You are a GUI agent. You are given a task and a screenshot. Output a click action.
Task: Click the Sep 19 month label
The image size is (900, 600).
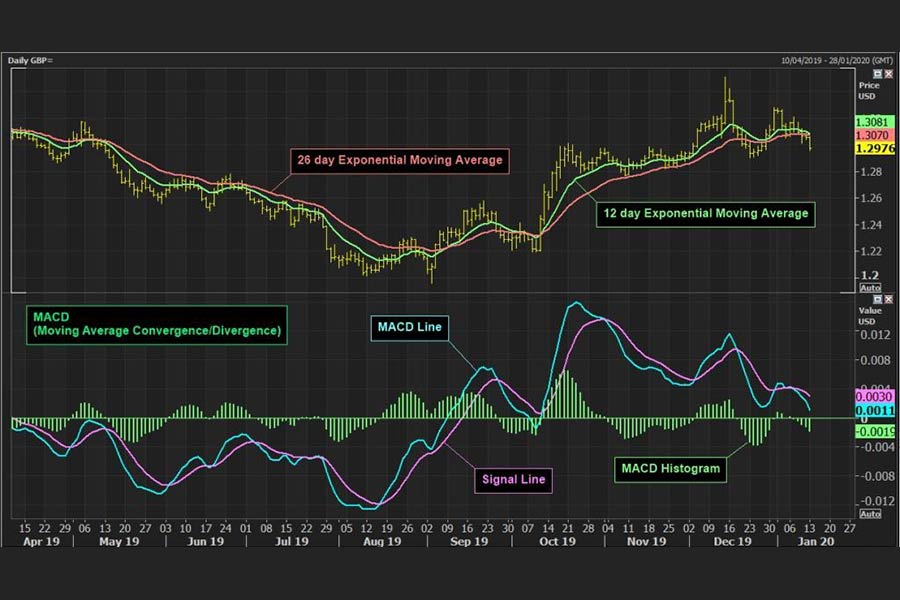pos(469,541)
